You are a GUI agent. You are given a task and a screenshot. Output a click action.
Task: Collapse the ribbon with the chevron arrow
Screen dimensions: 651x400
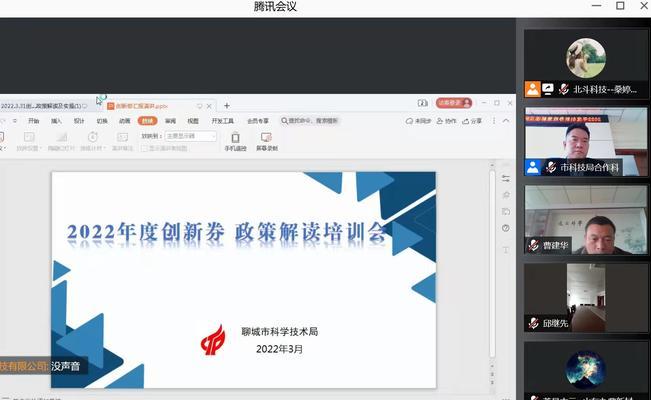(506, 121)
